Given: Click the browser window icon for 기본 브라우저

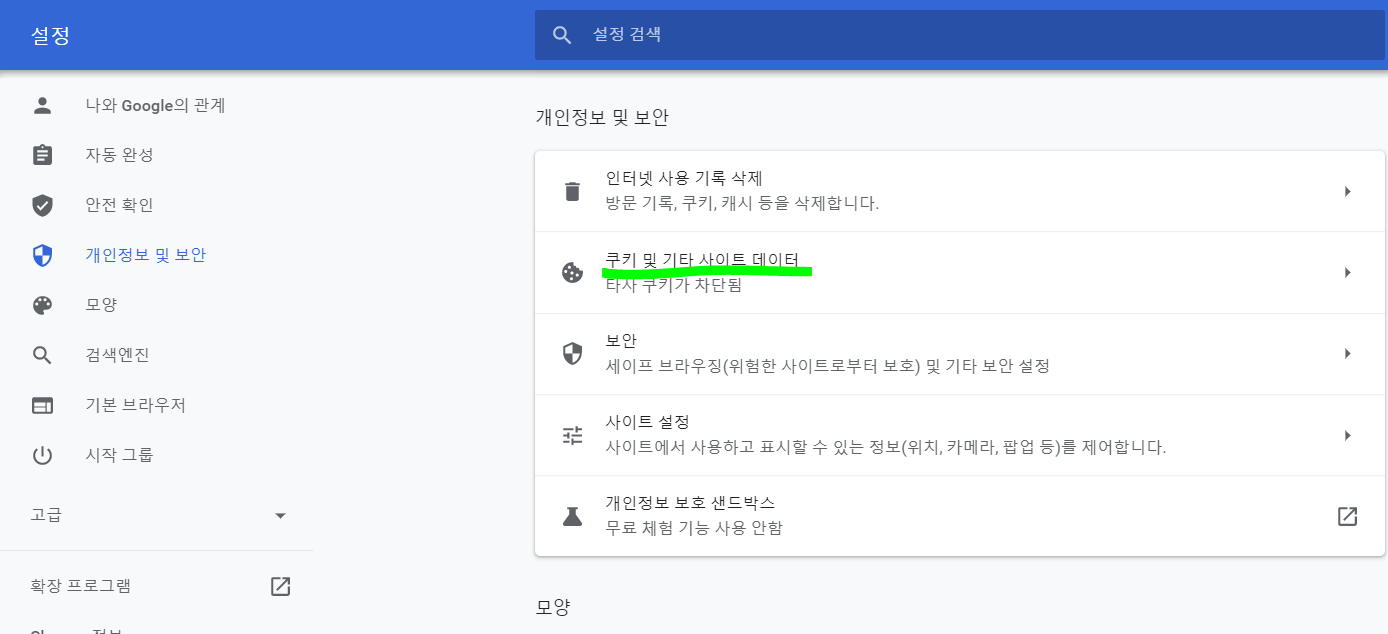Looking at the screenshot, I should pyautogui.click(x=42, y=405).
